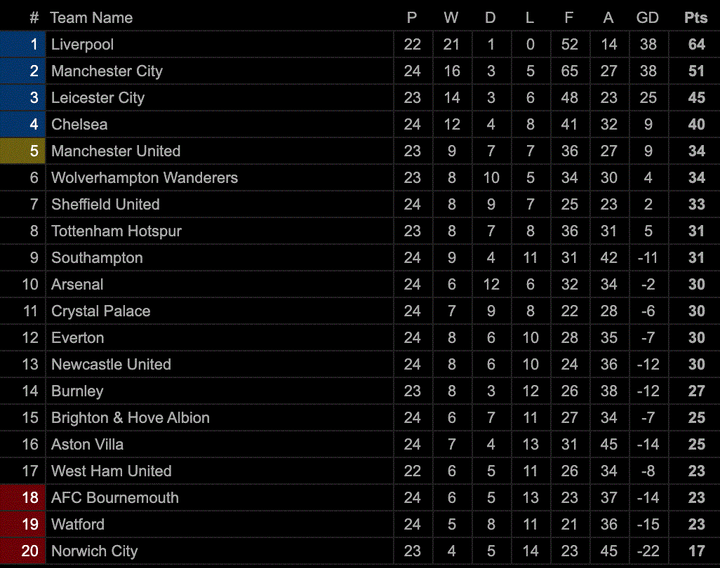The image size is (720, 568).
Task: Click the AFC Bournemouth team name
Action: tap(115, 498)
